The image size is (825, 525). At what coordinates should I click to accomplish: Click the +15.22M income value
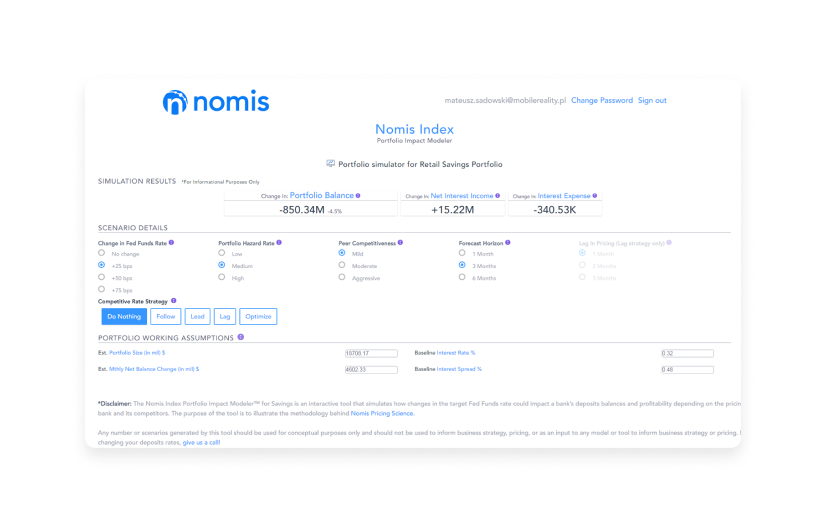click(x=452, y=210)
